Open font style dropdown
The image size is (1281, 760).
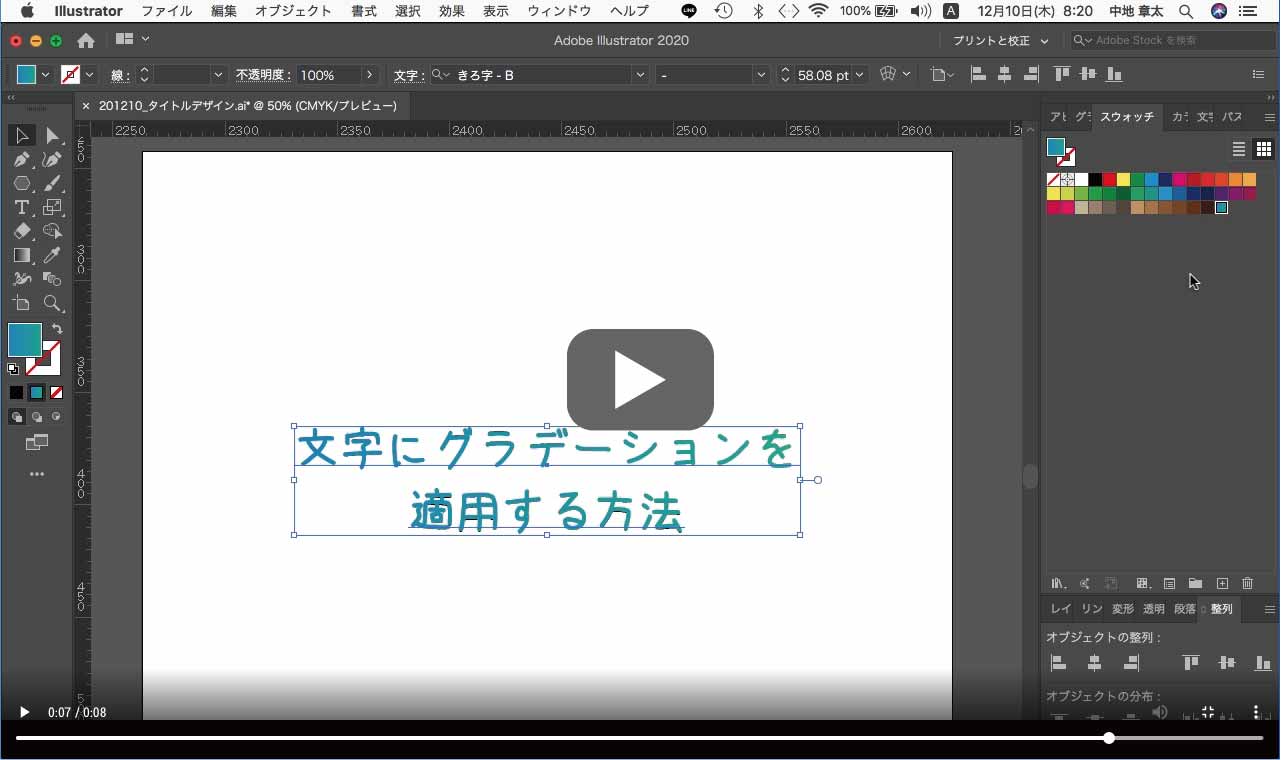tap(761, 75)
